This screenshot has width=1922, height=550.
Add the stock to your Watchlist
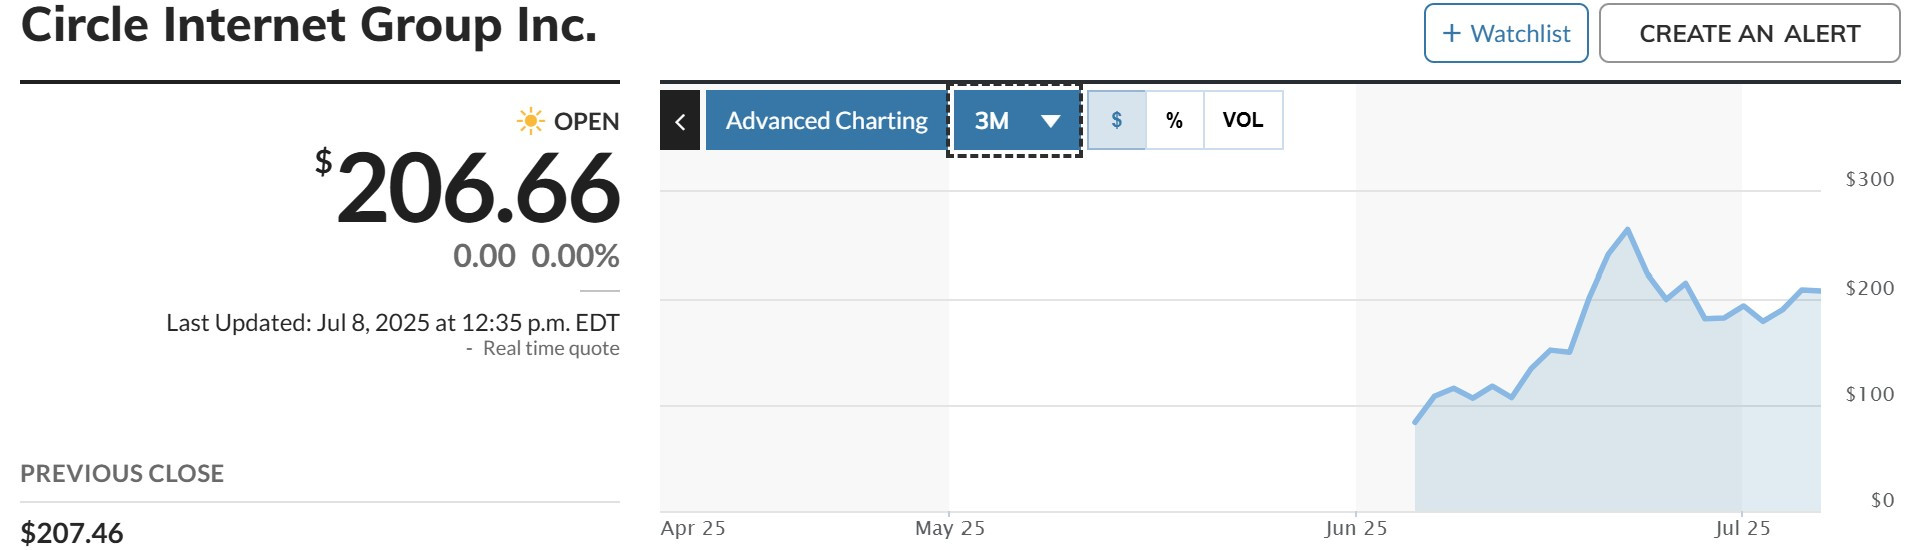click(x=1506, y=33)
